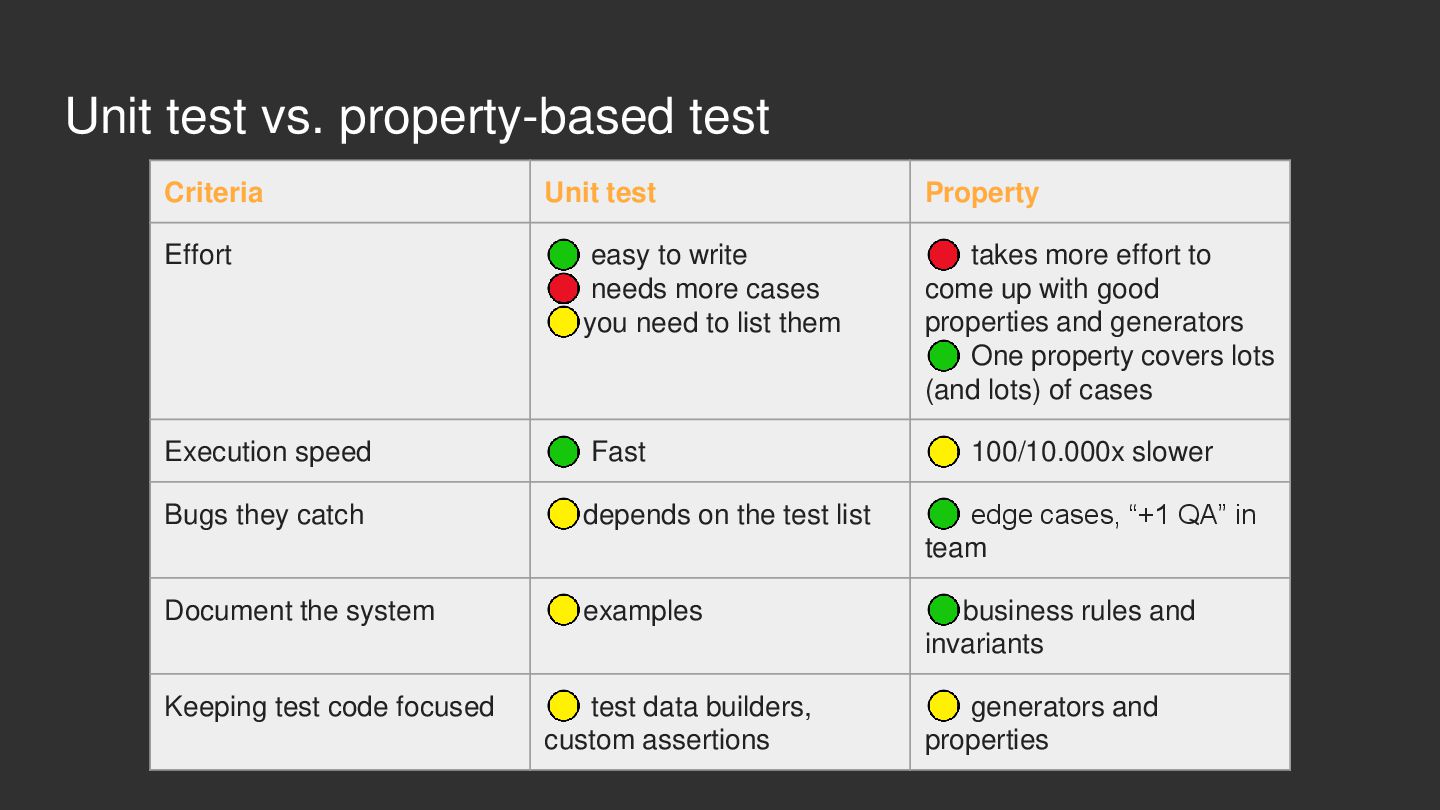Click green circle beside 'business rules and'

[x=944, y=610]
